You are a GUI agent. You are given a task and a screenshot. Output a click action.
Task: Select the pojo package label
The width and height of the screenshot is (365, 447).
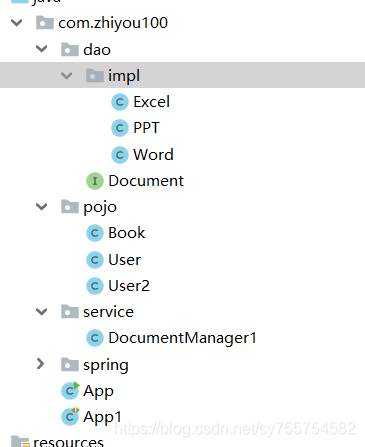[100, 208]
